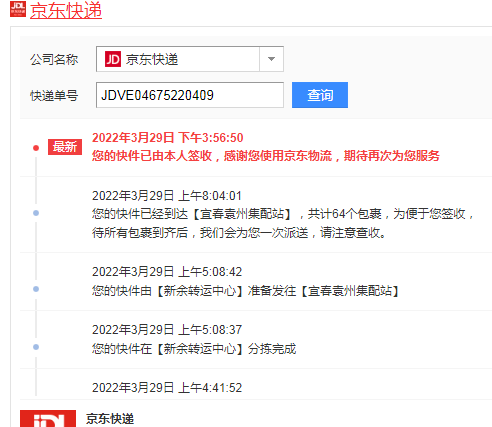Click the blue 查询 button
The image size is (492, 427).
click(x=320, y=95)
